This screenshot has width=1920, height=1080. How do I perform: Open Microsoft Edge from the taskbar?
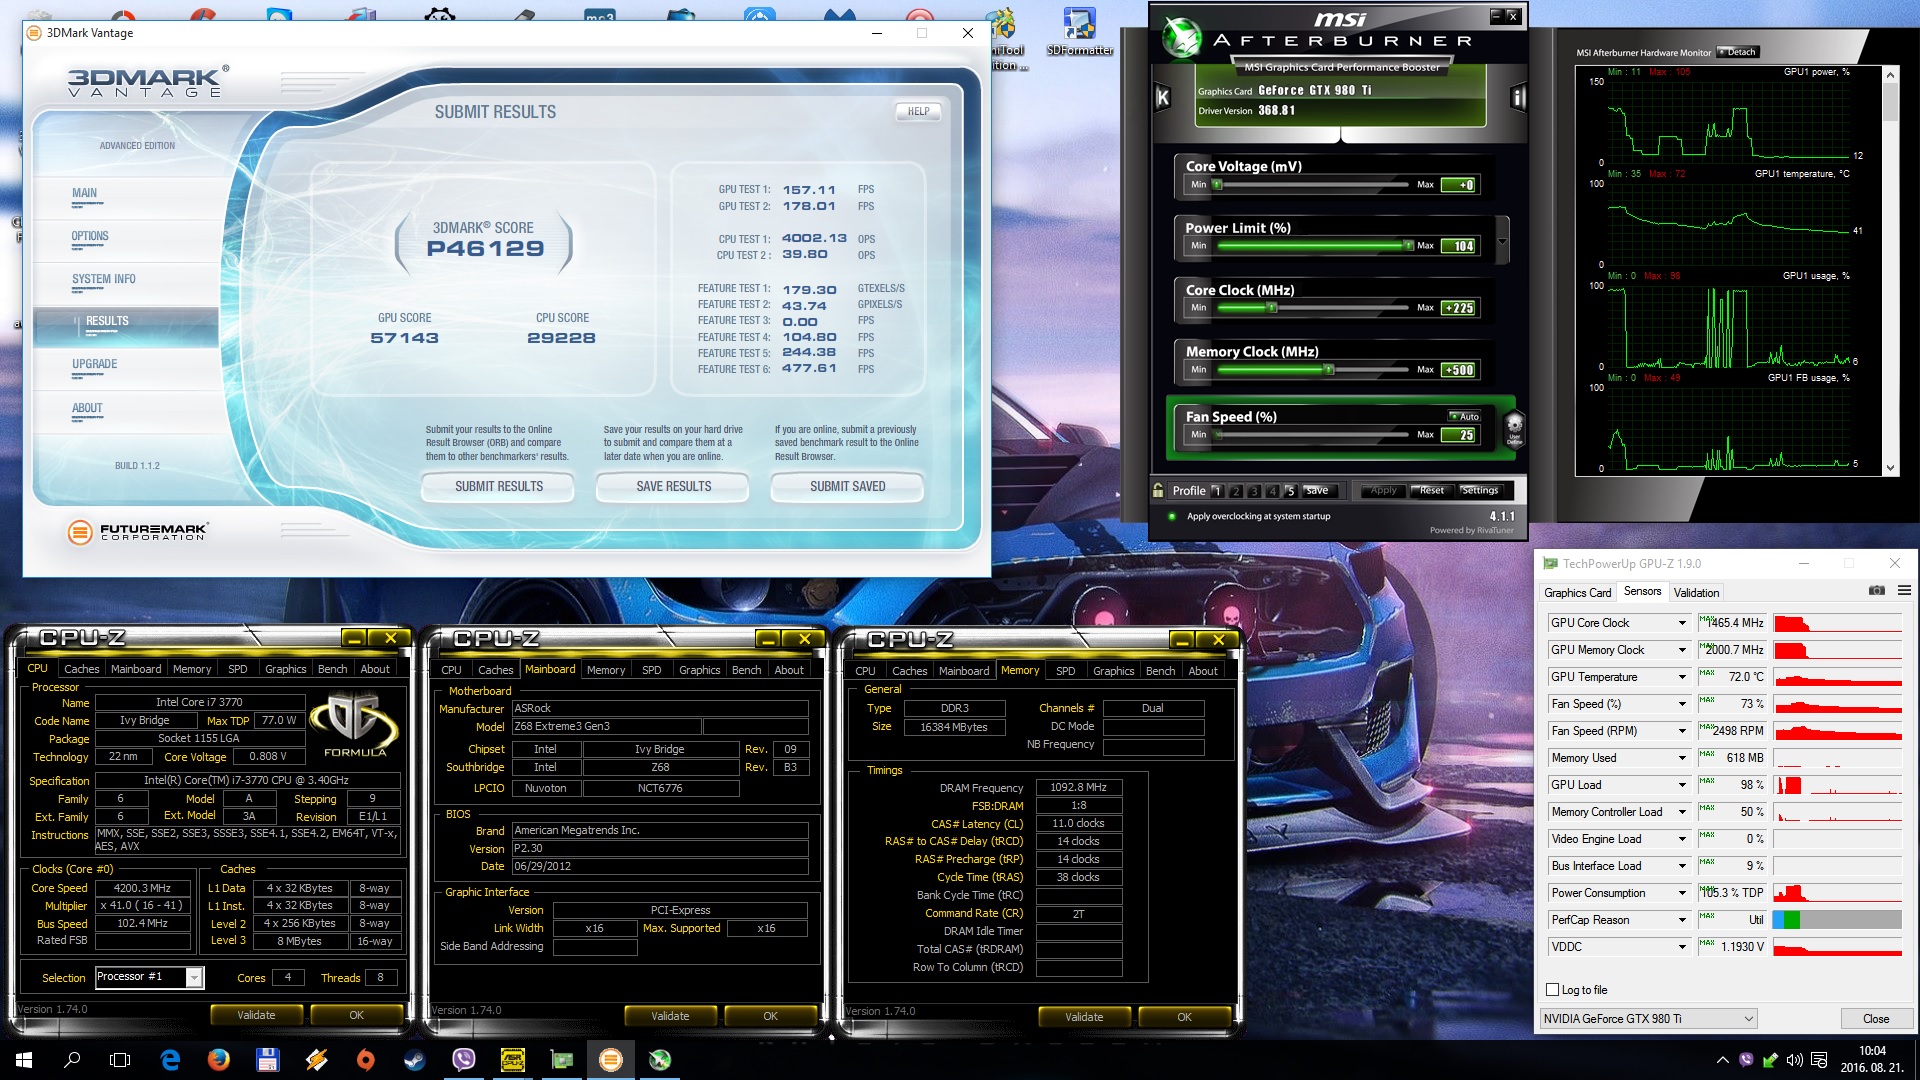[x=170, y=1059]
